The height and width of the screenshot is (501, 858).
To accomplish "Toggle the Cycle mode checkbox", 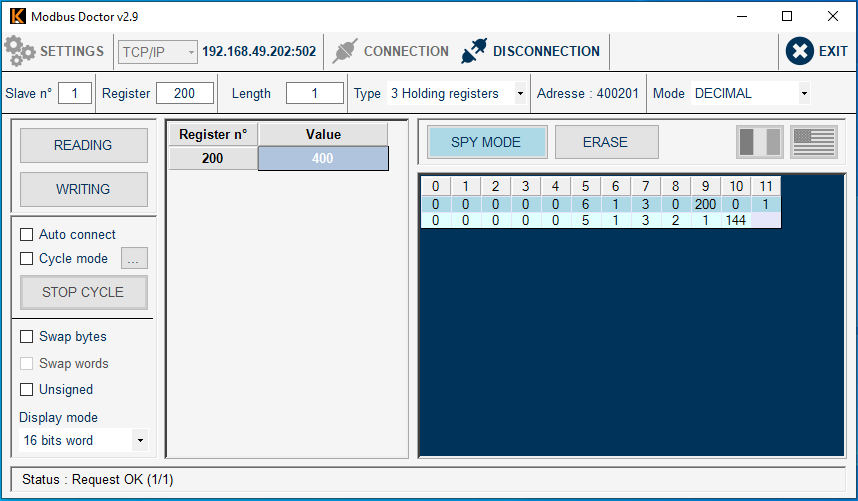I will point(27,259).
